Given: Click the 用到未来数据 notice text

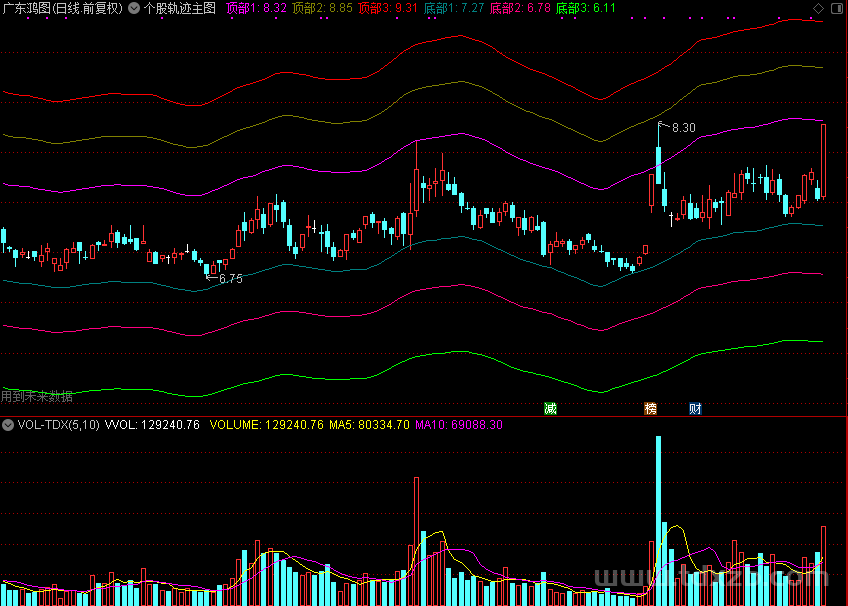Looking at the screenshot, I should (37, 397).
